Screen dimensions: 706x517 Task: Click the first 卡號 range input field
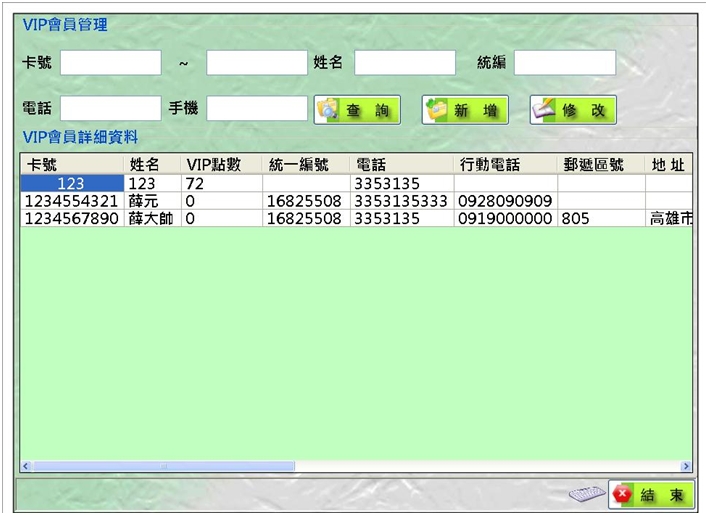pos(110,63)
